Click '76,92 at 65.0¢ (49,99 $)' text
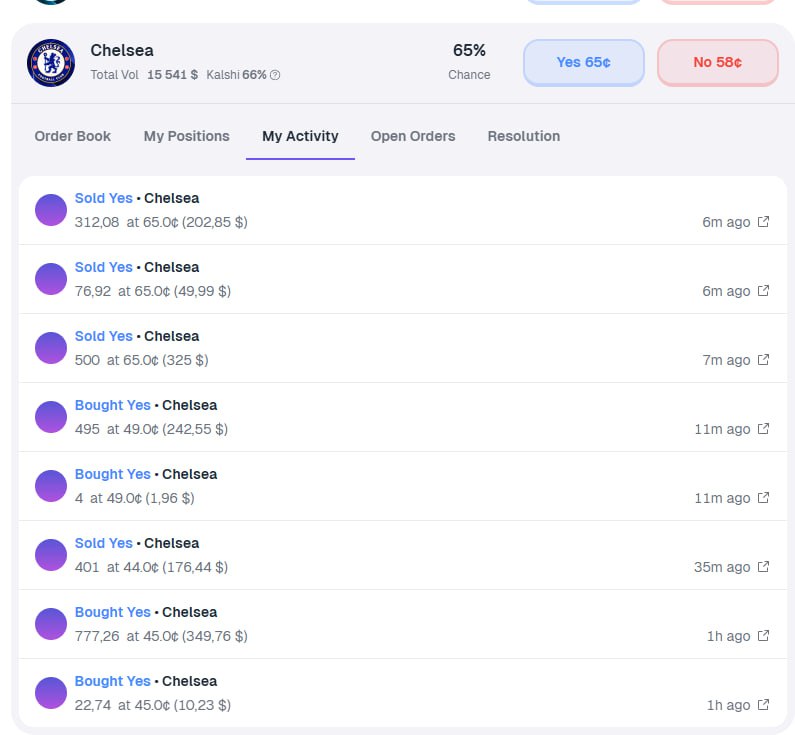 pyautogui.click(x=153, y=291)
